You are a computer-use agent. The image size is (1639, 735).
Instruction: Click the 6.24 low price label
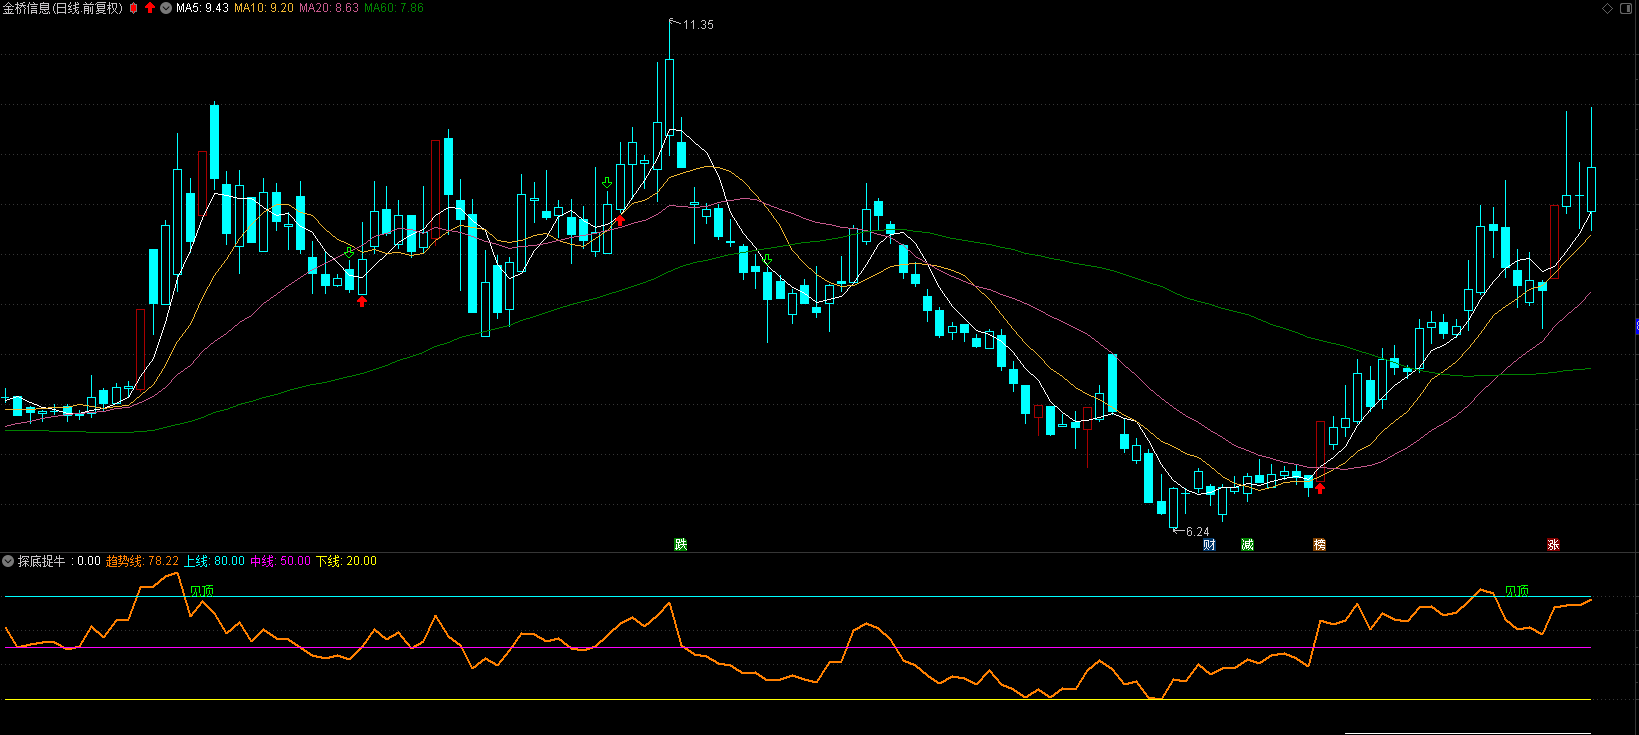pyautogui.click(x=1198, y=532)
